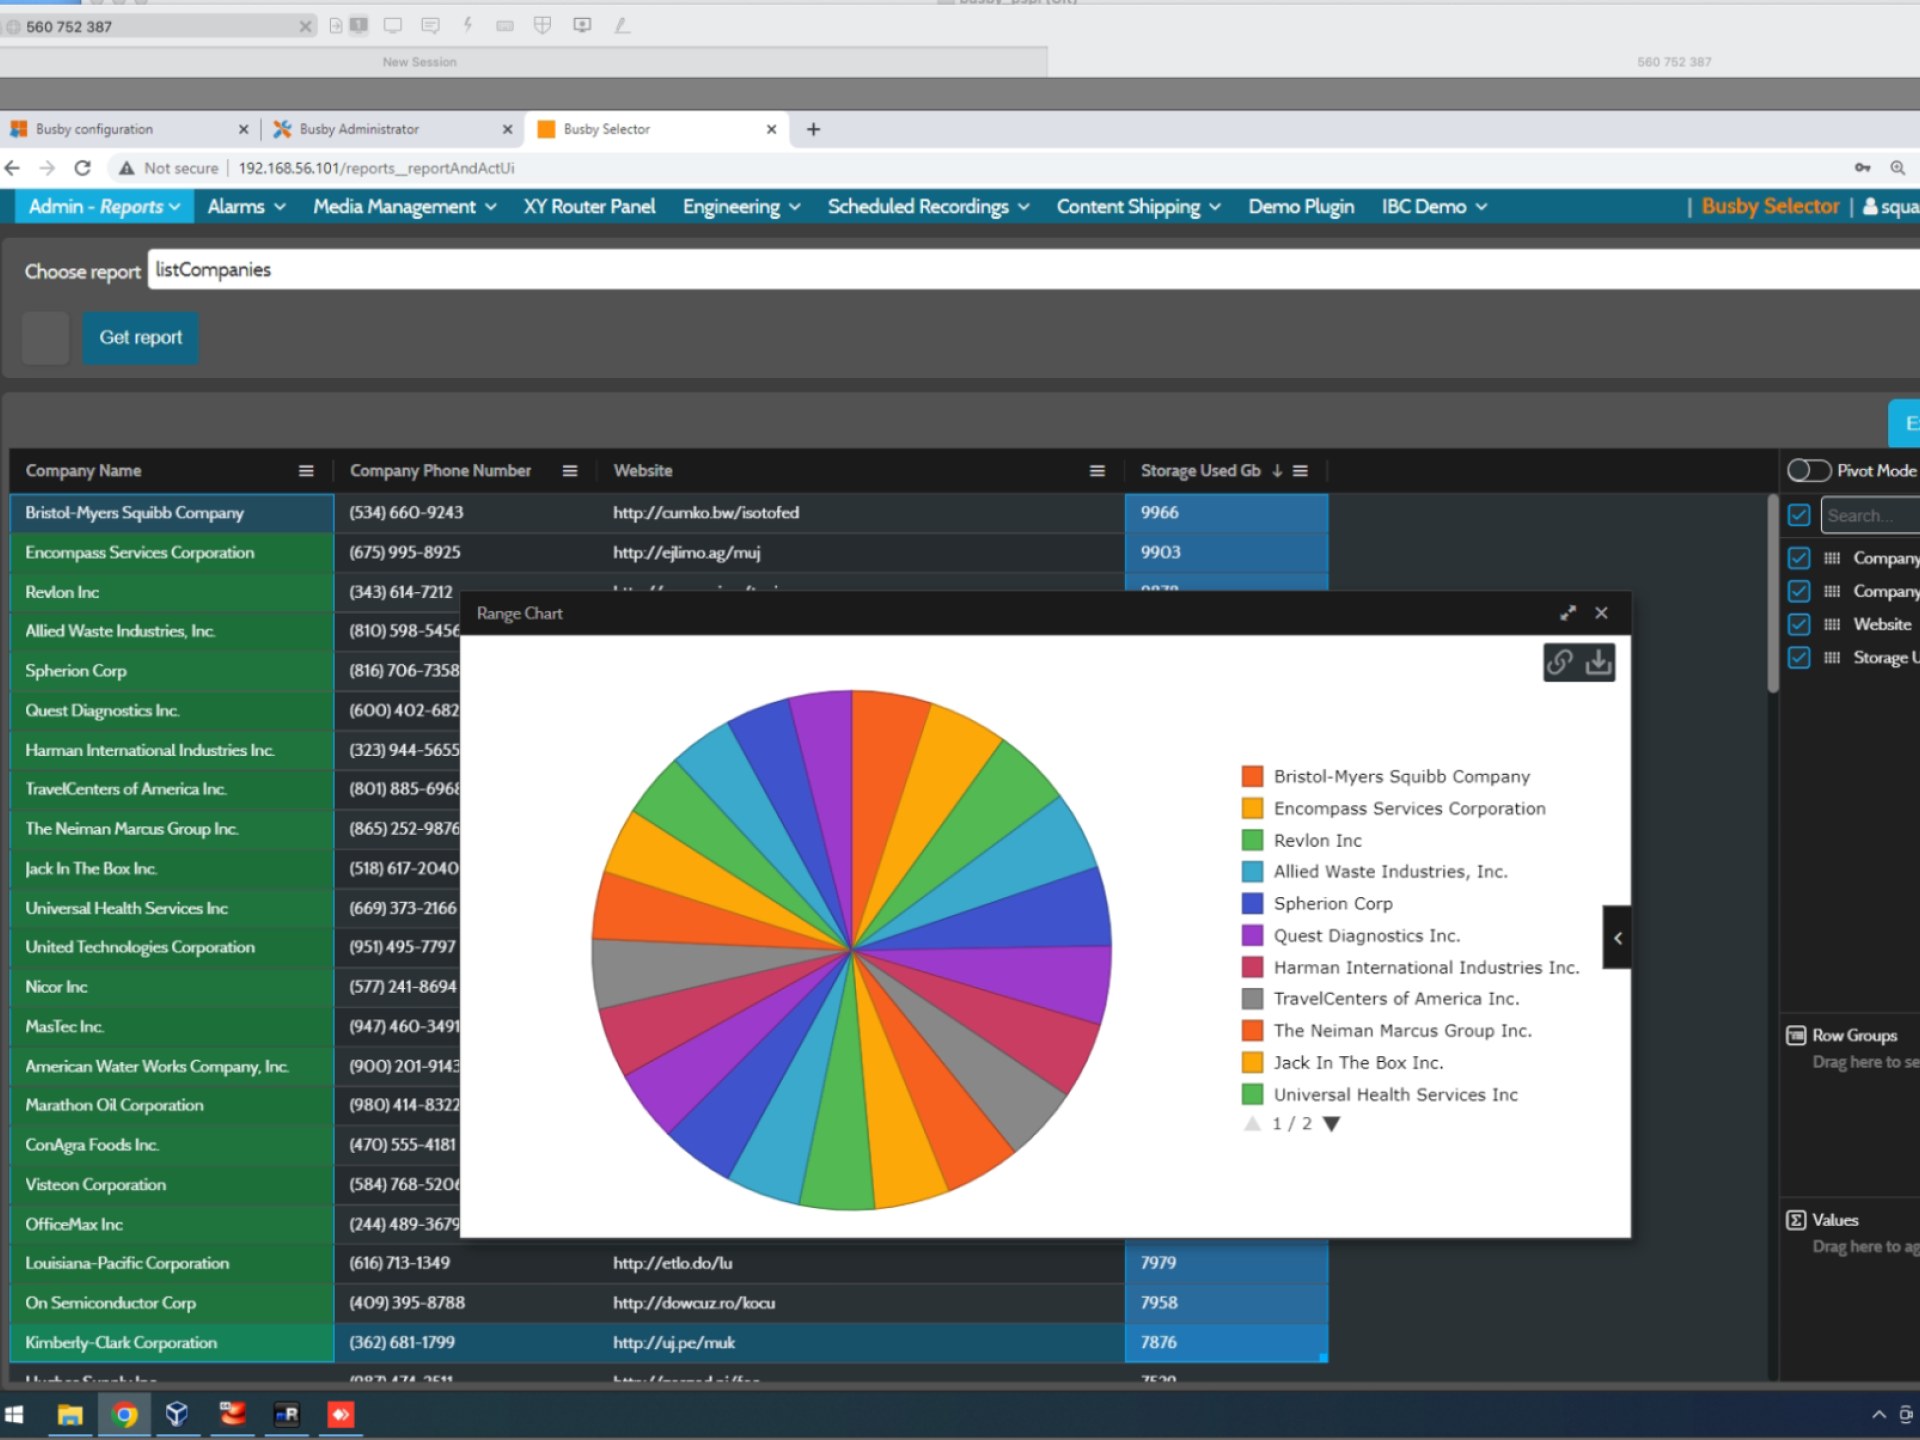
Task: Sort by Company Name header
Action: click(83, 471)
